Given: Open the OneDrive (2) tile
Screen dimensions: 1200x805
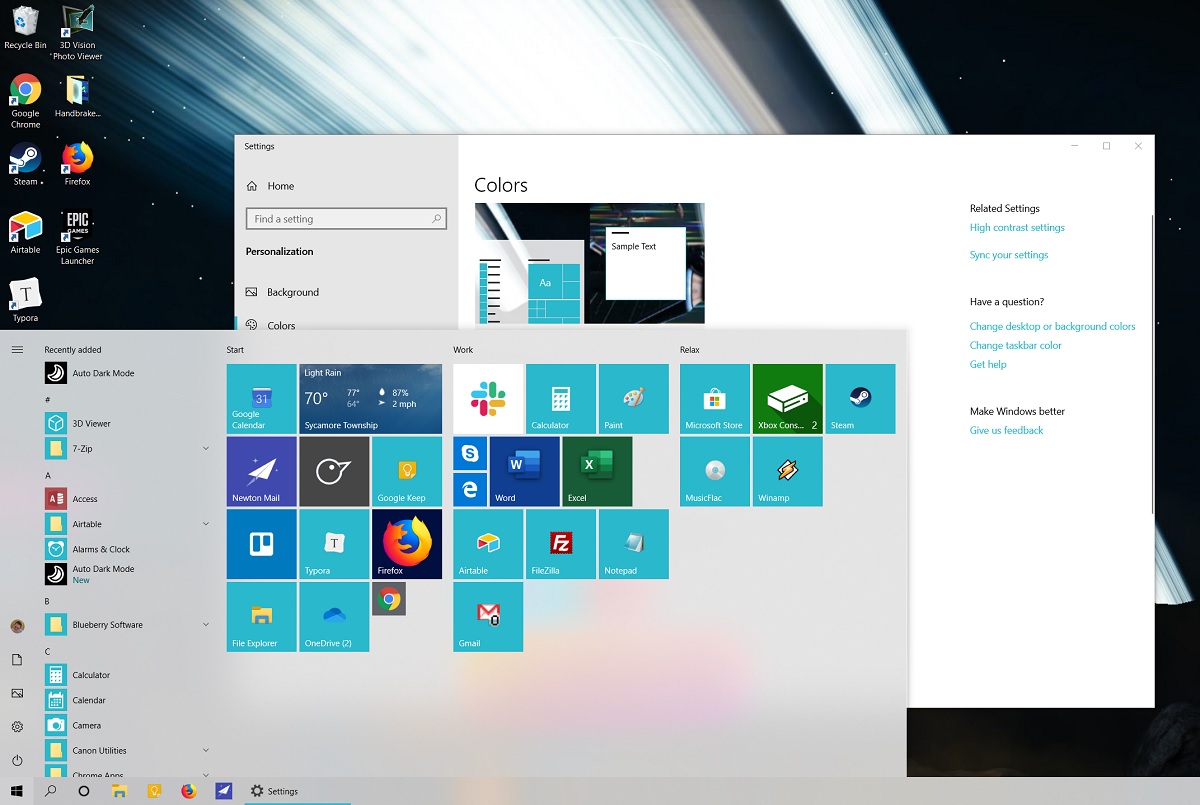Looking at the screenshot, I should 334,617.
